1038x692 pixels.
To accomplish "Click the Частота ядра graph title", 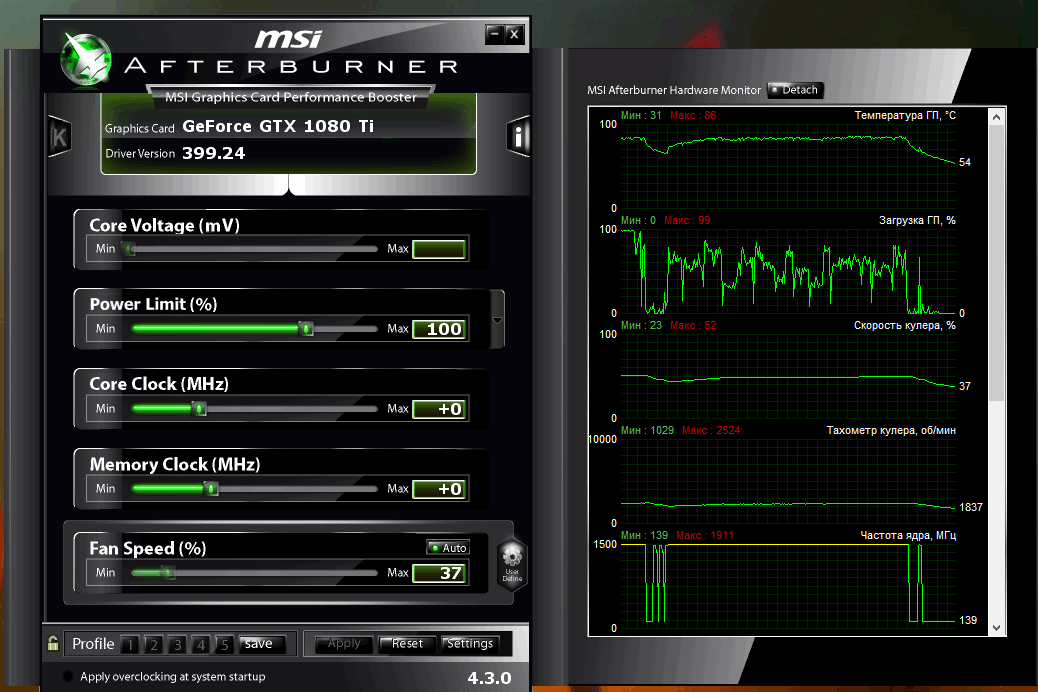I will [x=908, y=535].
